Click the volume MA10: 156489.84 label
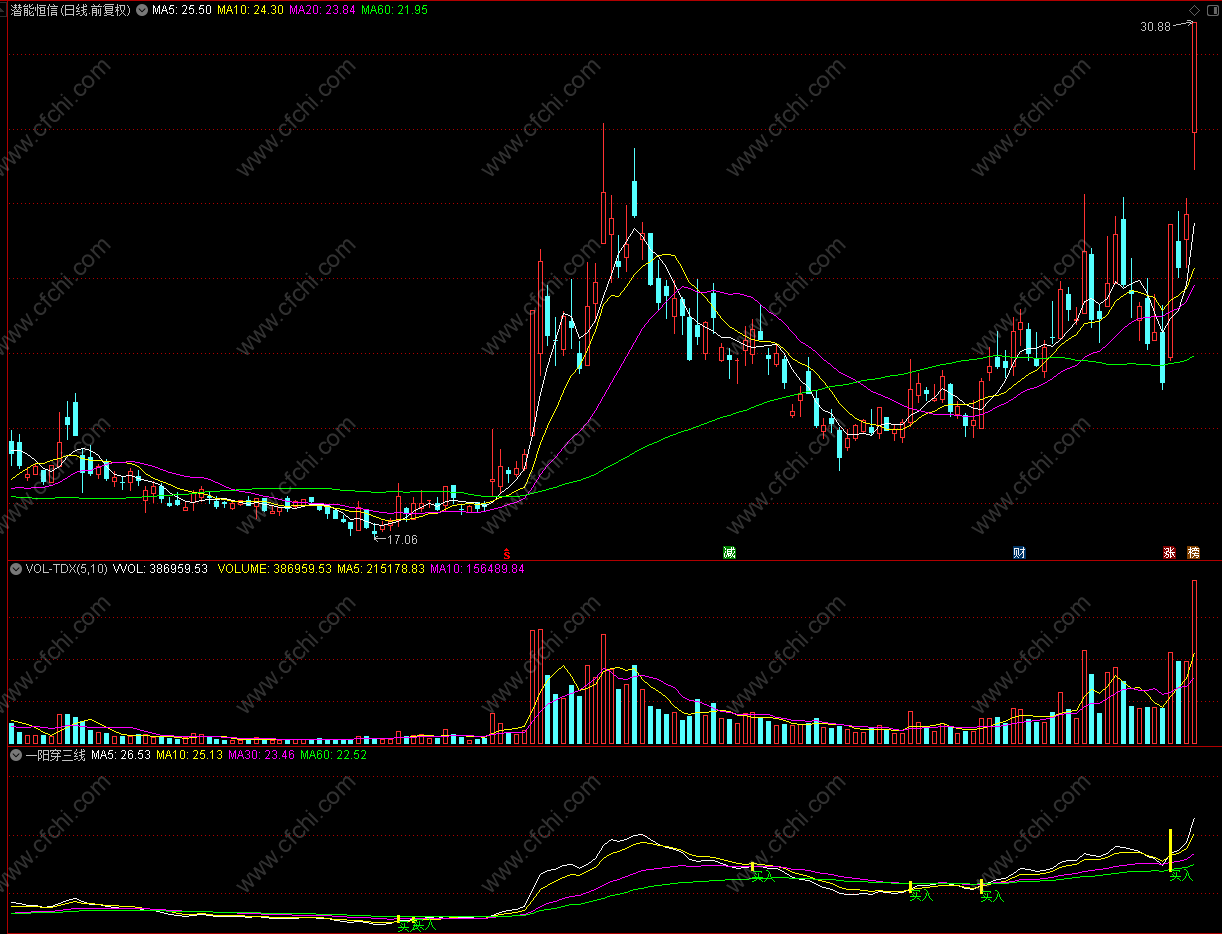 coord(477,569)
